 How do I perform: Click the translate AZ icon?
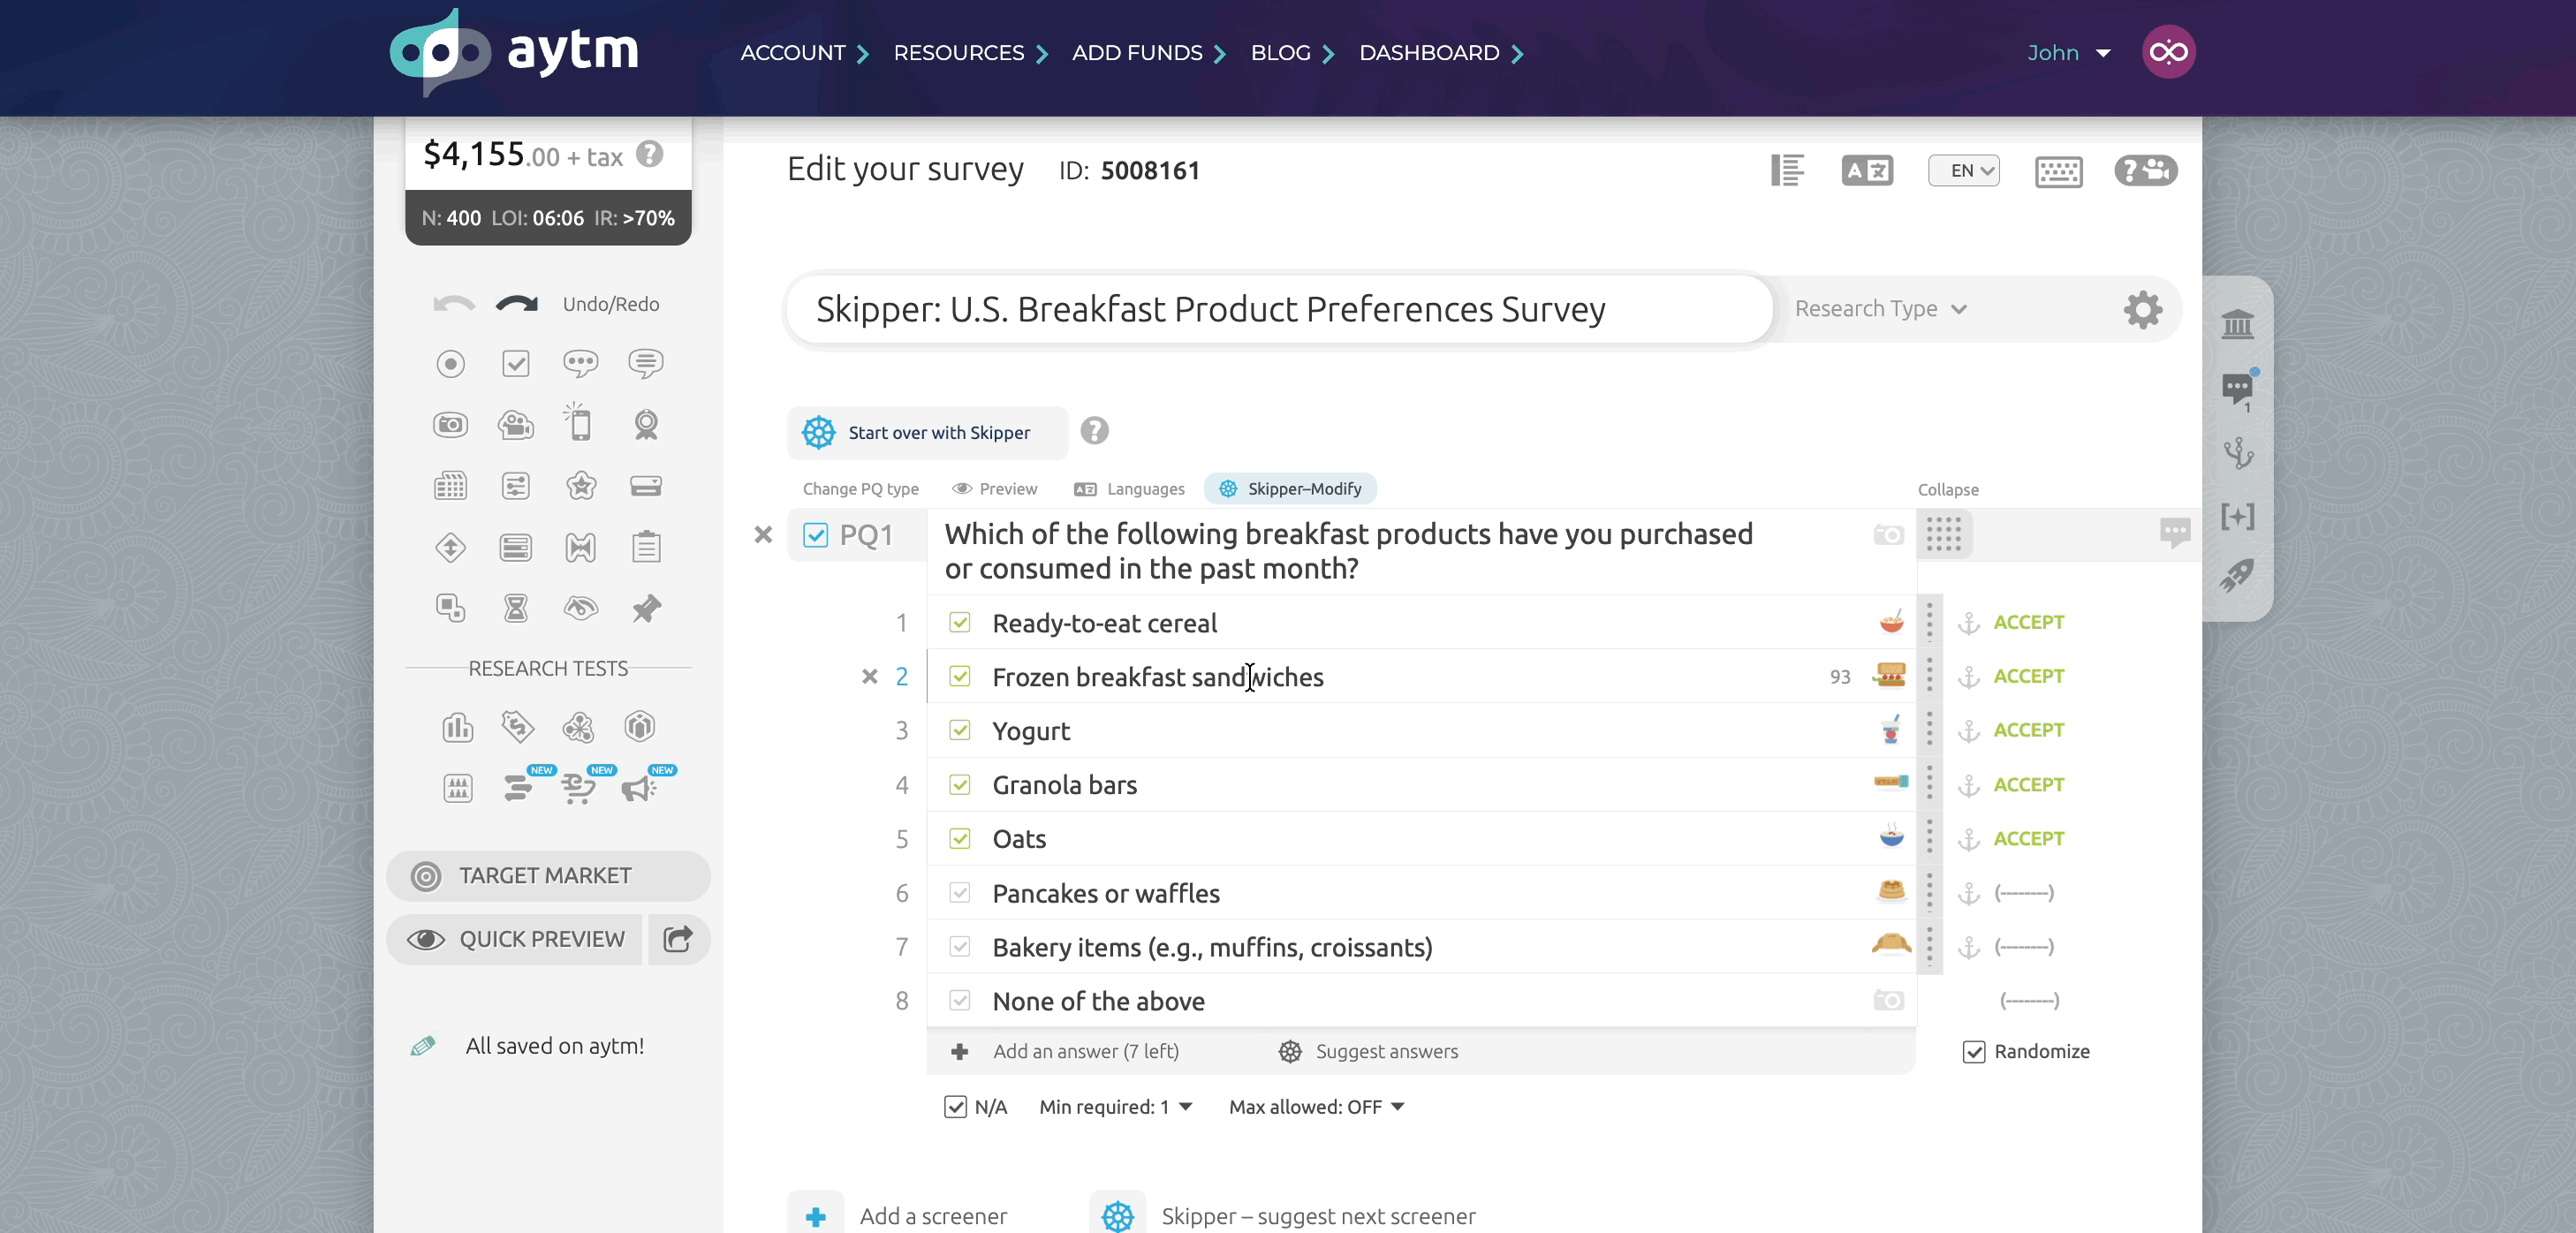(1867, 171)
